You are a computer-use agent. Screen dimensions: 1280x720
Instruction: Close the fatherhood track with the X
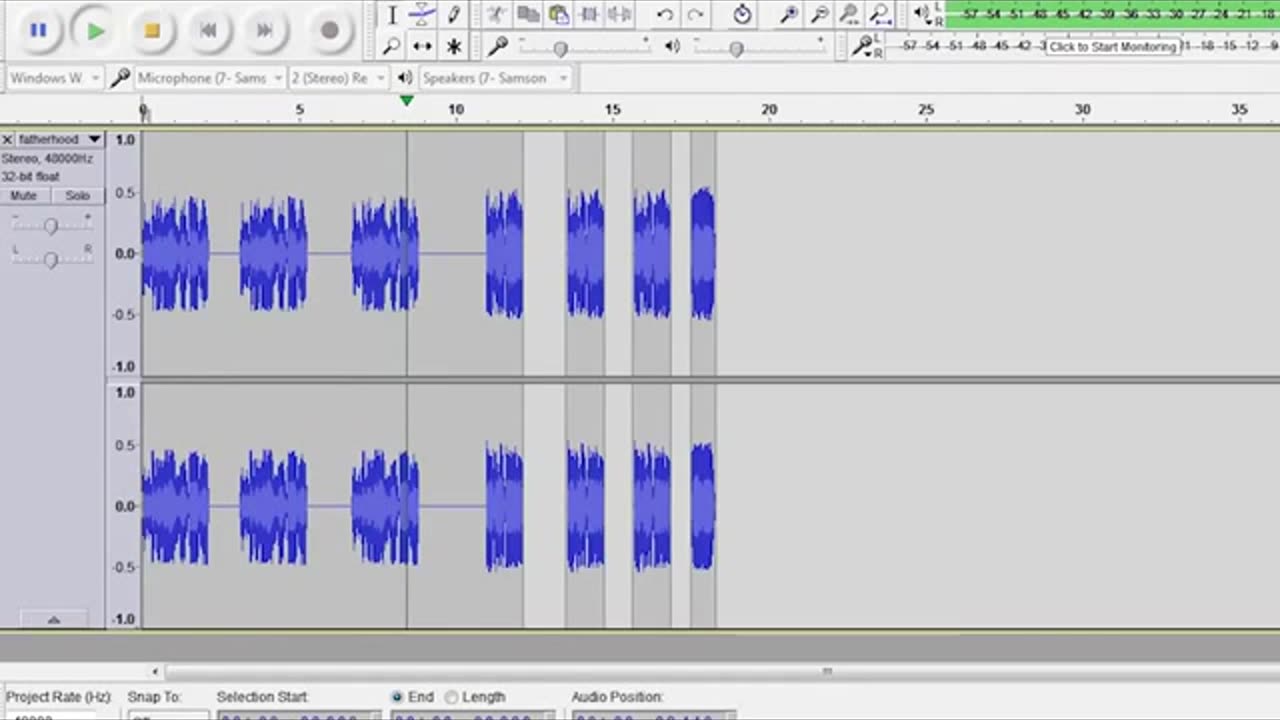click(7, 139)
